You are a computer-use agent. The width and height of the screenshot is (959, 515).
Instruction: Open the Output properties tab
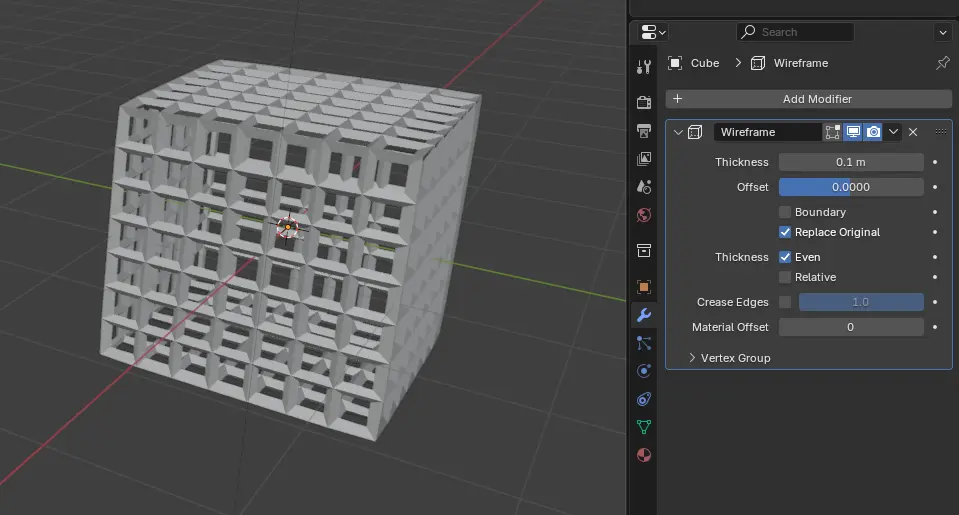click(x=643, y=130)
